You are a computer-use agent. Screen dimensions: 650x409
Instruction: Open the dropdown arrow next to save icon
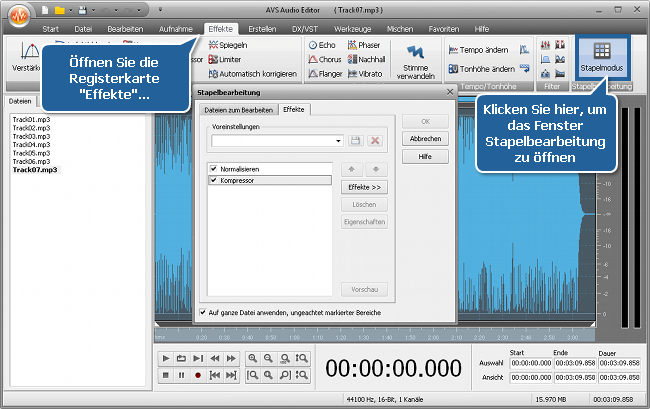click(93, 10)
